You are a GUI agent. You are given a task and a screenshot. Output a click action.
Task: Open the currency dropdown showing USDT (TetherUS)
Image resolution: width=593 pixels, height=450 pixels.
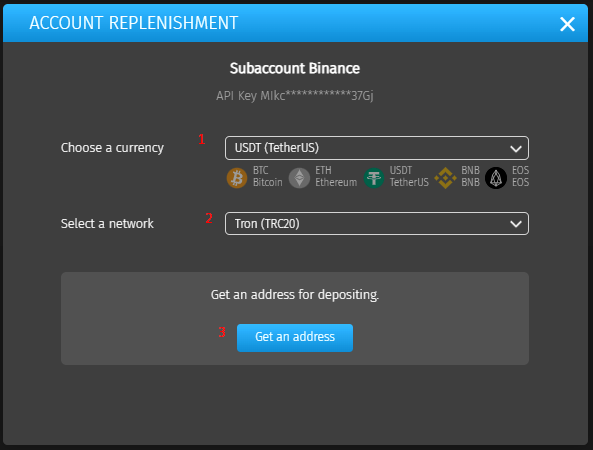point(377,148)
